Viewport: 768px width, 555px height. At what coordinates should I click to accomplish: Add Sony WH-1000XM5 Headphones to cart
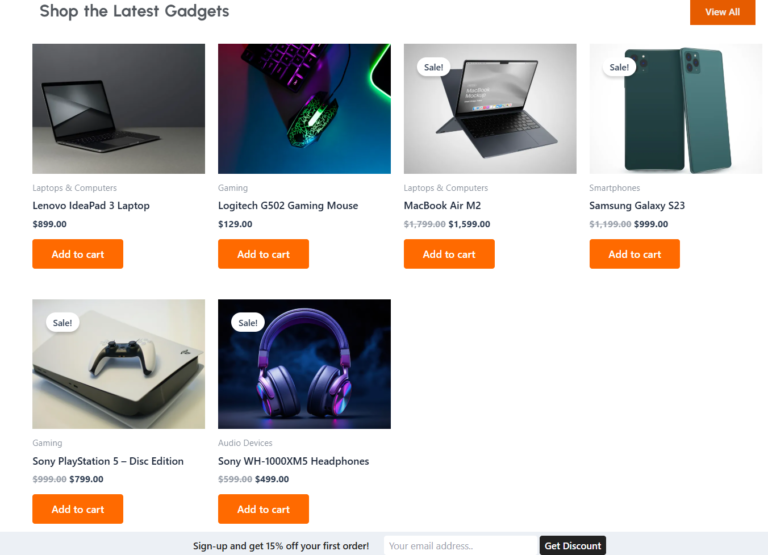(x=263, y=509)
